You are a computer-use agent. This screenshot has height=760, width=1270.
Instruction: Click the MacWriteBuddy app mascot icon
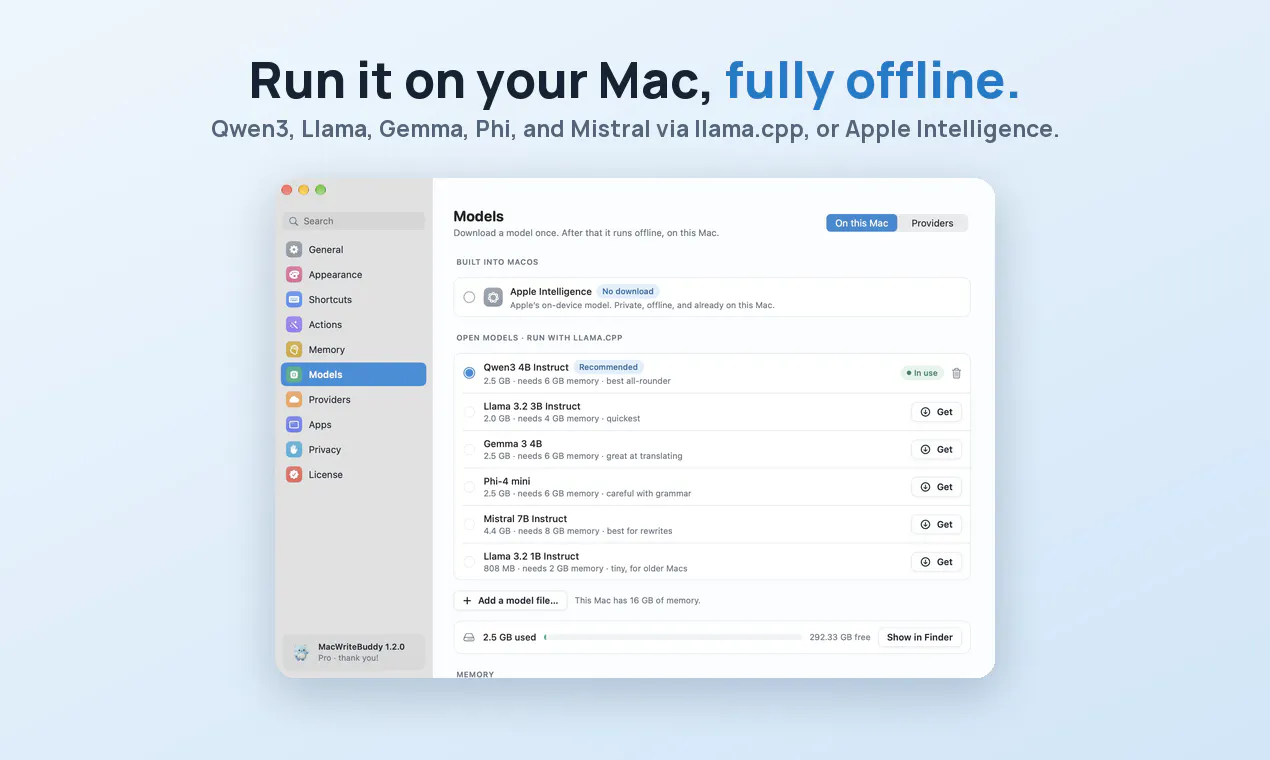pyautogui.click(x=301, y=653)
